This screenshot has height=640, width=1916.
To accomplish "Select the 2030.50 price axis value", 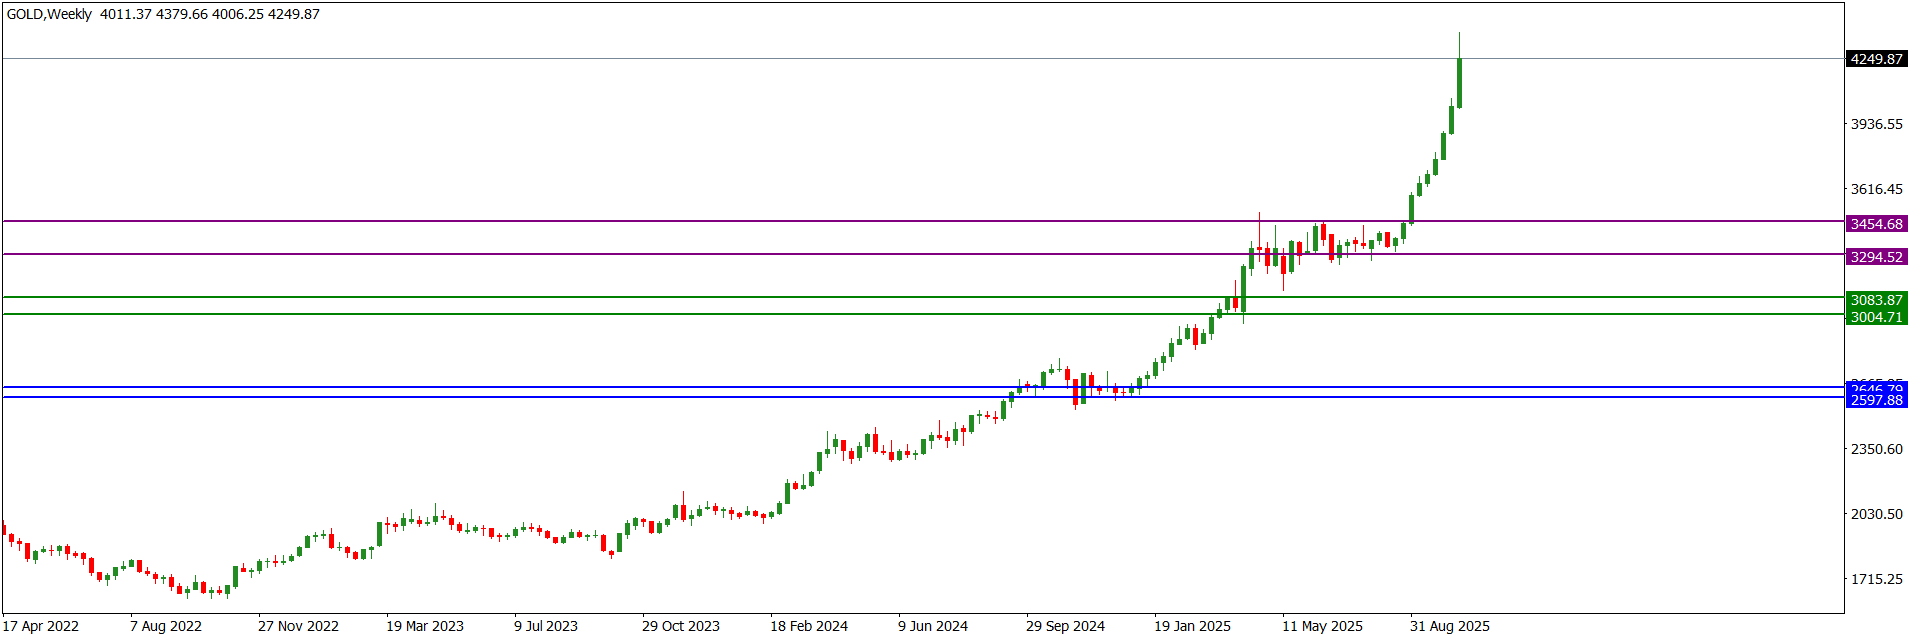I will coord(1876,514).
